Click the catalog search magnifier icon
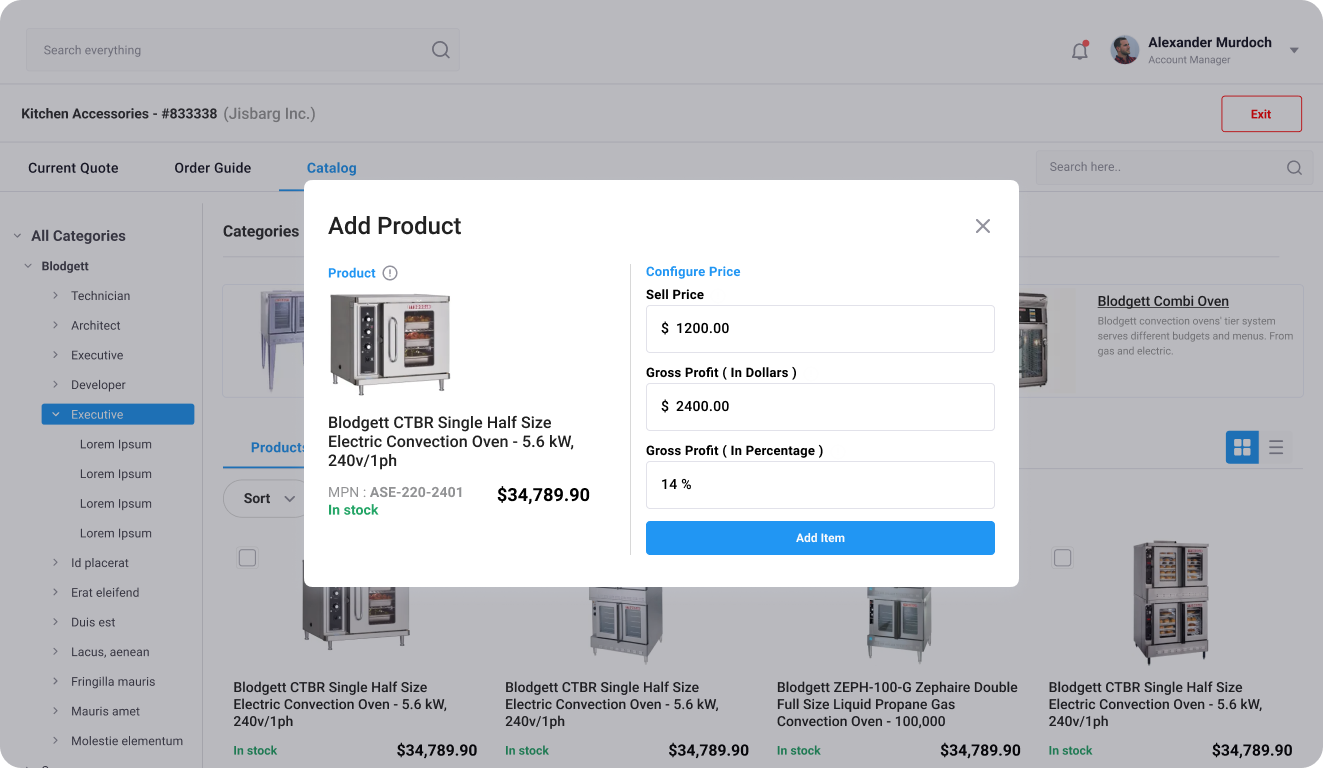 coord(1294,168)
